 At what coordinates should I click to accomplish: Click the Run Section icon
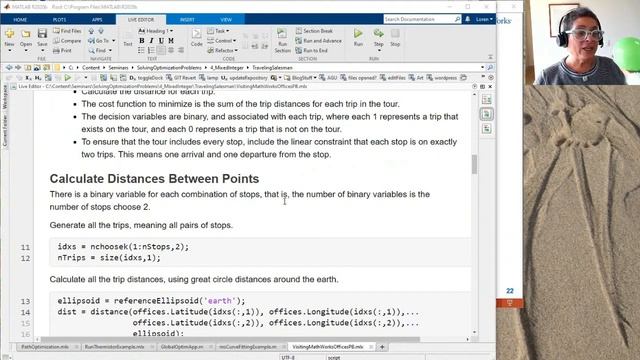click(x=282, y=34)
